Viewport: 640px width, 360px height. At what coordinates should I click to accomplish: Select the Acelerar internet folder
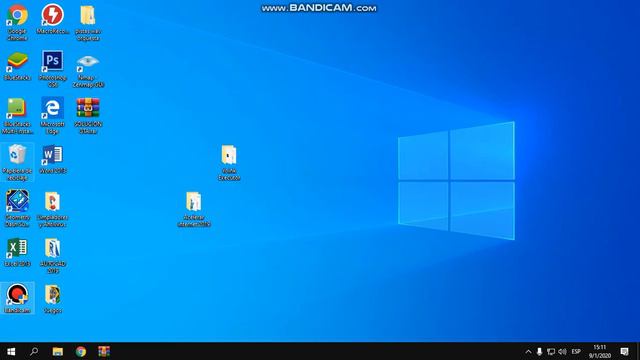coord(194,209)
